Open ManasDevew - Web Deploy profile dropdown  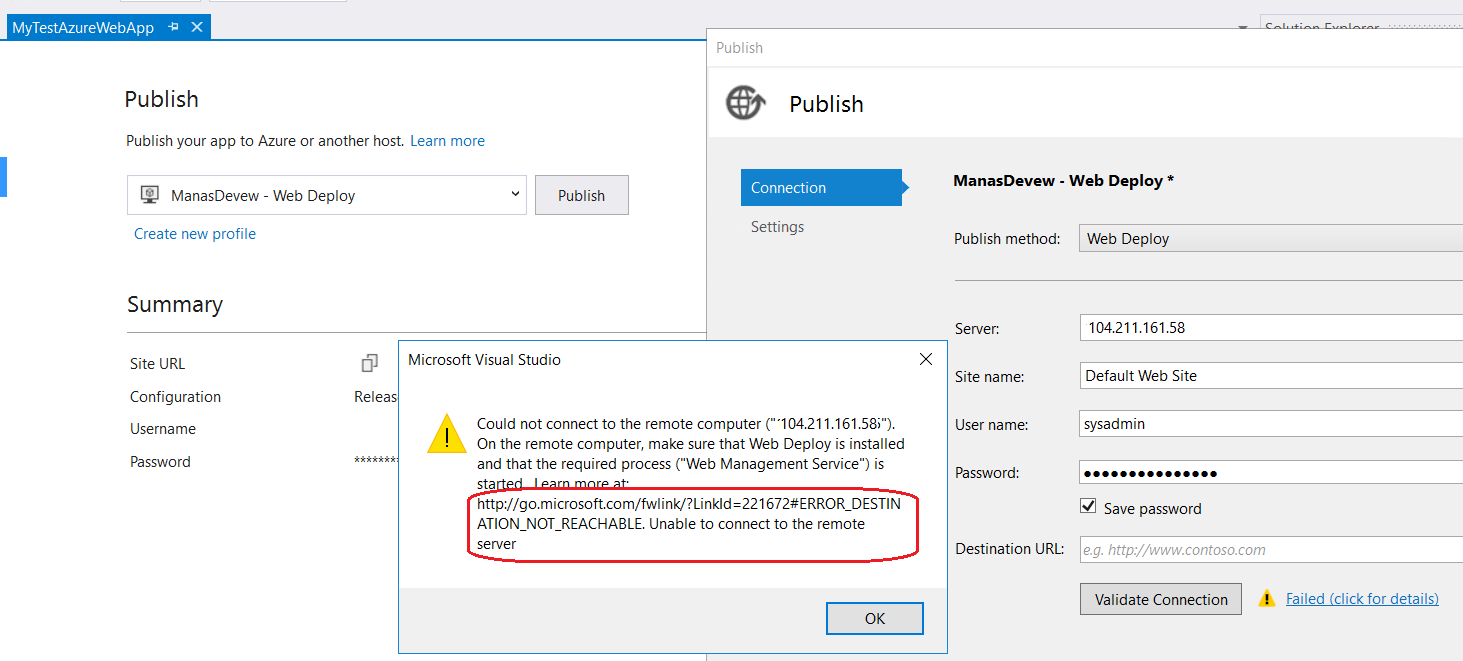point(327,195)
